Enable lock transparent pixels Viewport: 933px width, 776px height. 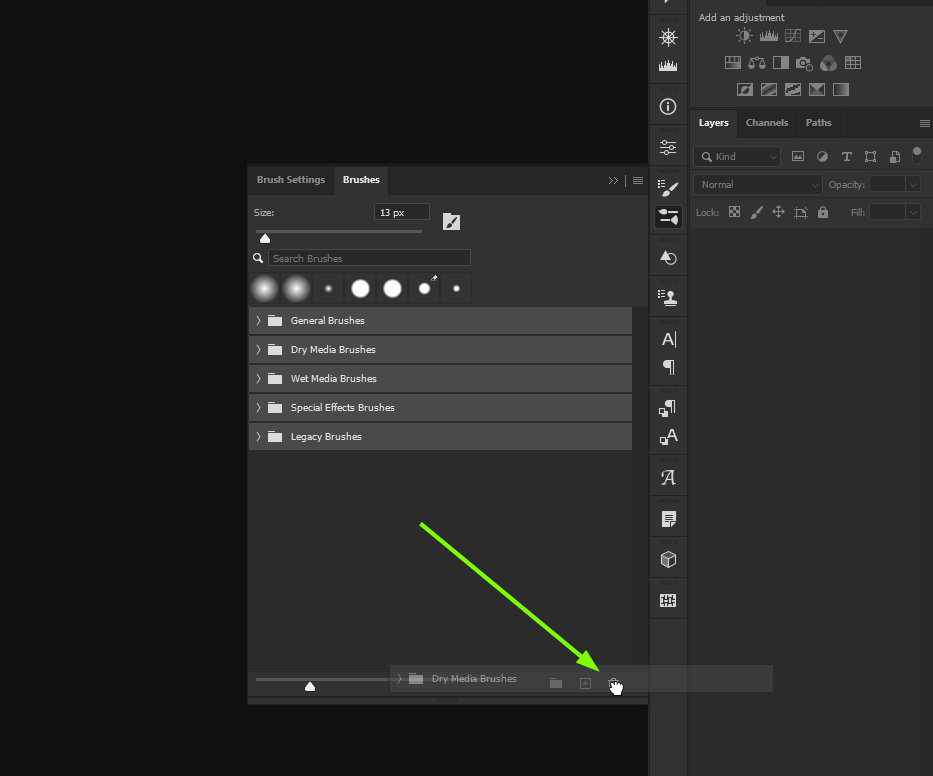[734, 212]
